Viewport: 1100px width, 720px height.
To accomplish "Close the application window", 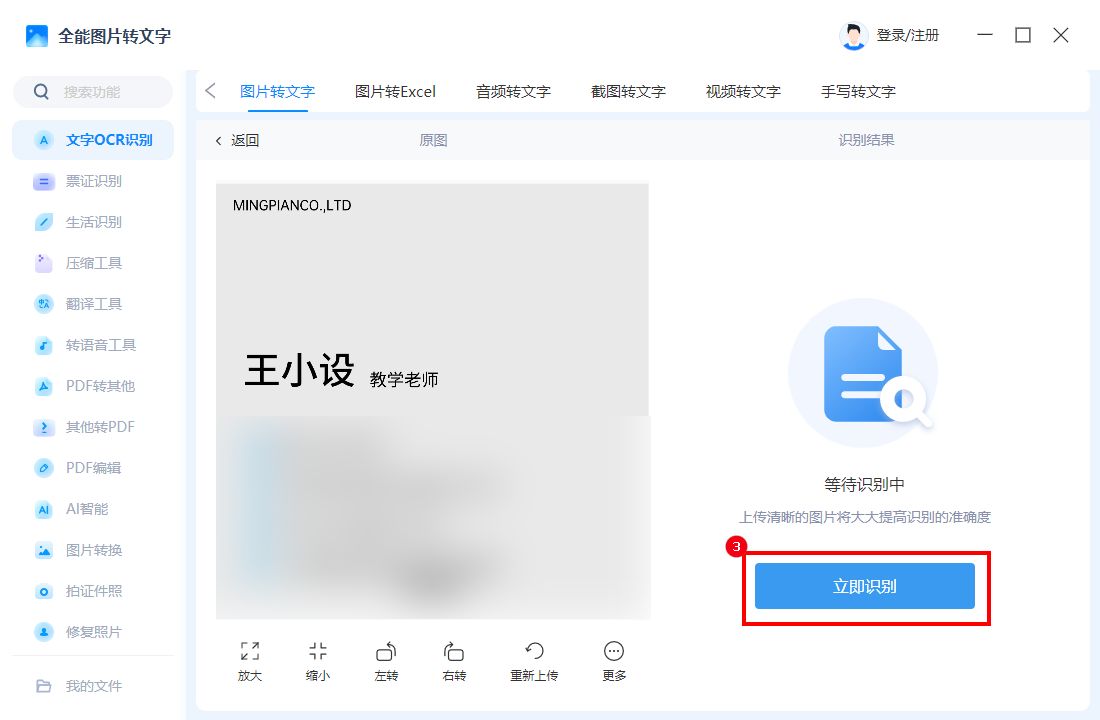I will 1061,35.
